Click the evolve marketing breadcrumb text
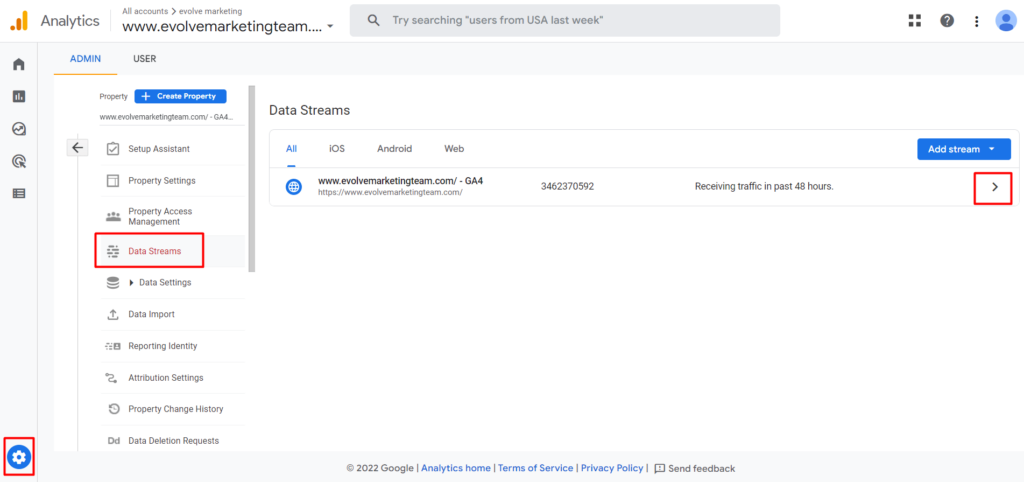Viewport: 1024px width, 482px height. pyautogui.click(x=212, y=11)
